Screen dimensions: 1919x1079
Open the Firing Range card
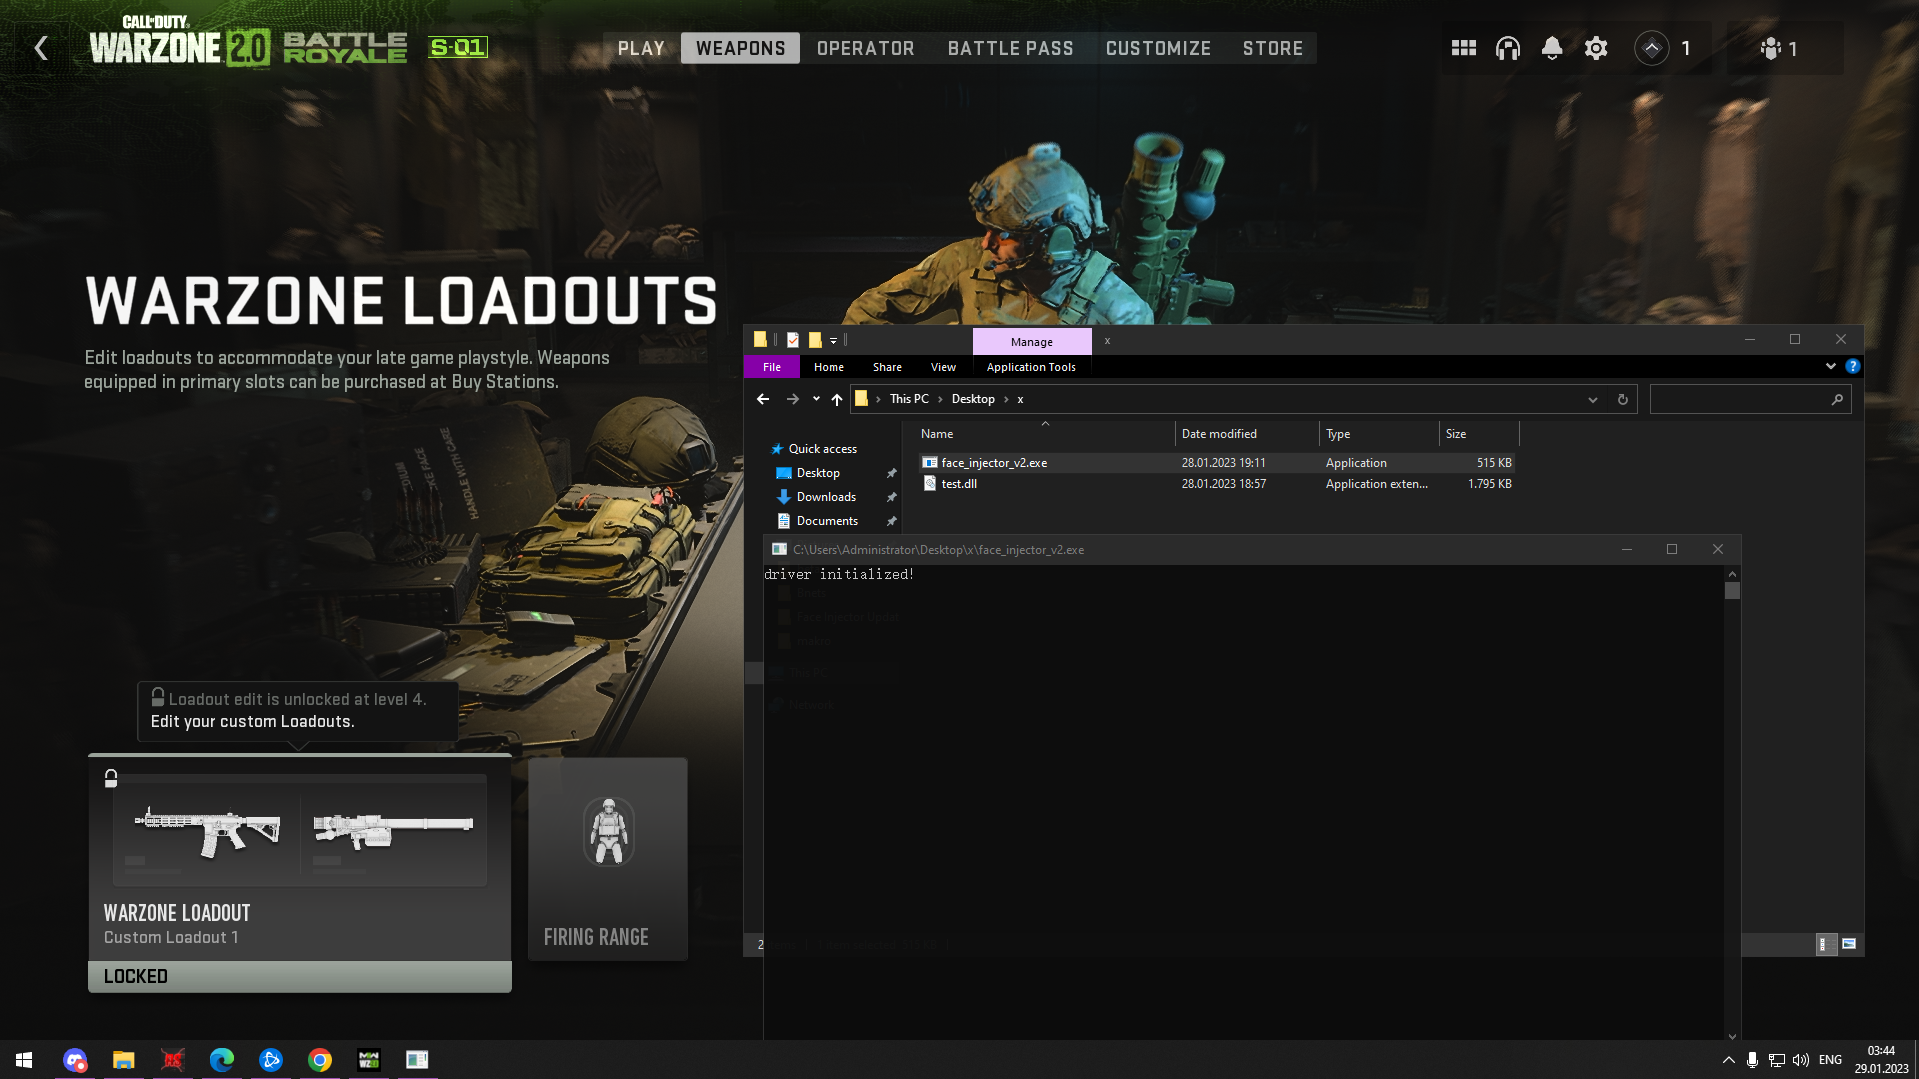click(608, 859)
